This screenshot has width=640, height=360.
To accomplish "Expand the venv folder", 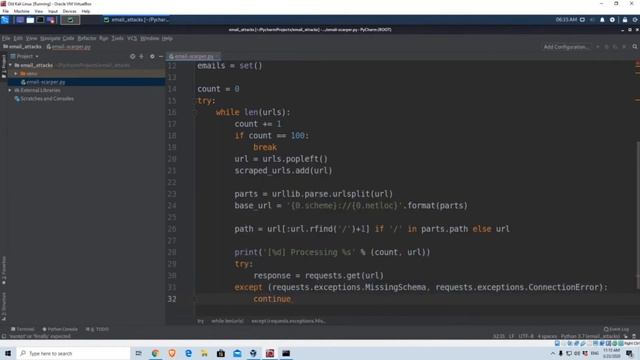I will point(16,73).
